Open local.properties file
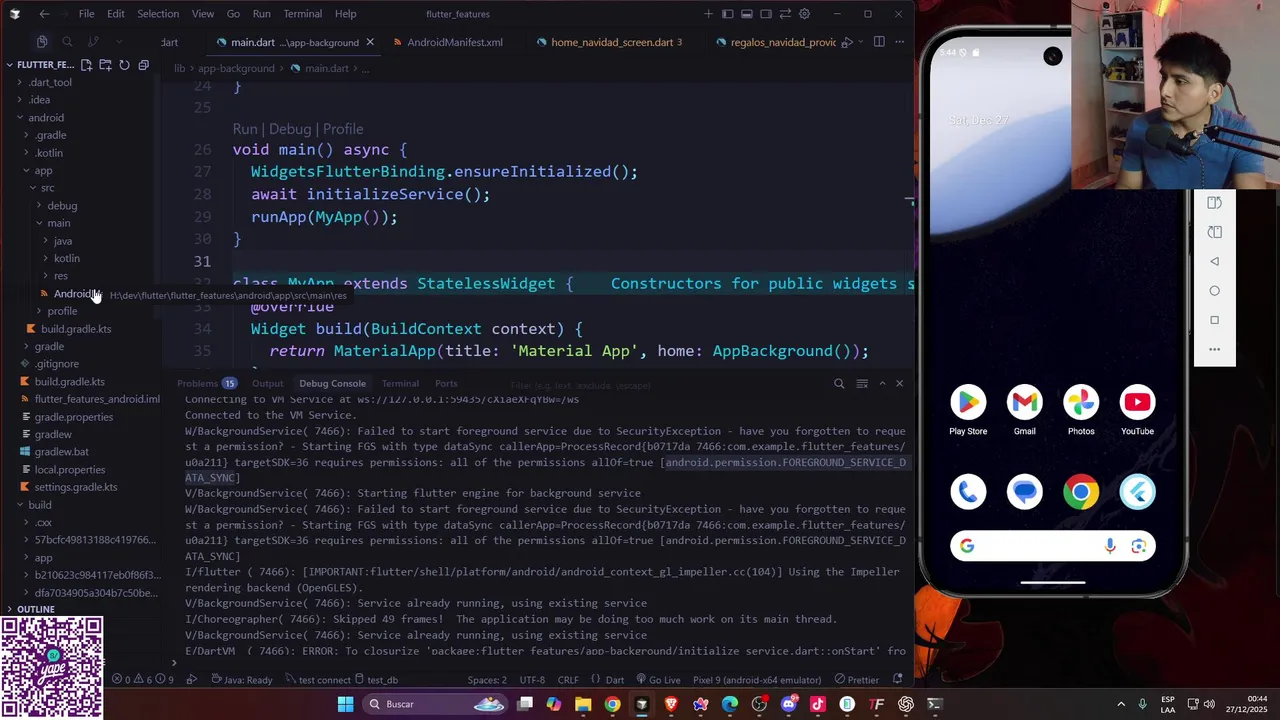 pyautogui.click(x=69, y=469)
